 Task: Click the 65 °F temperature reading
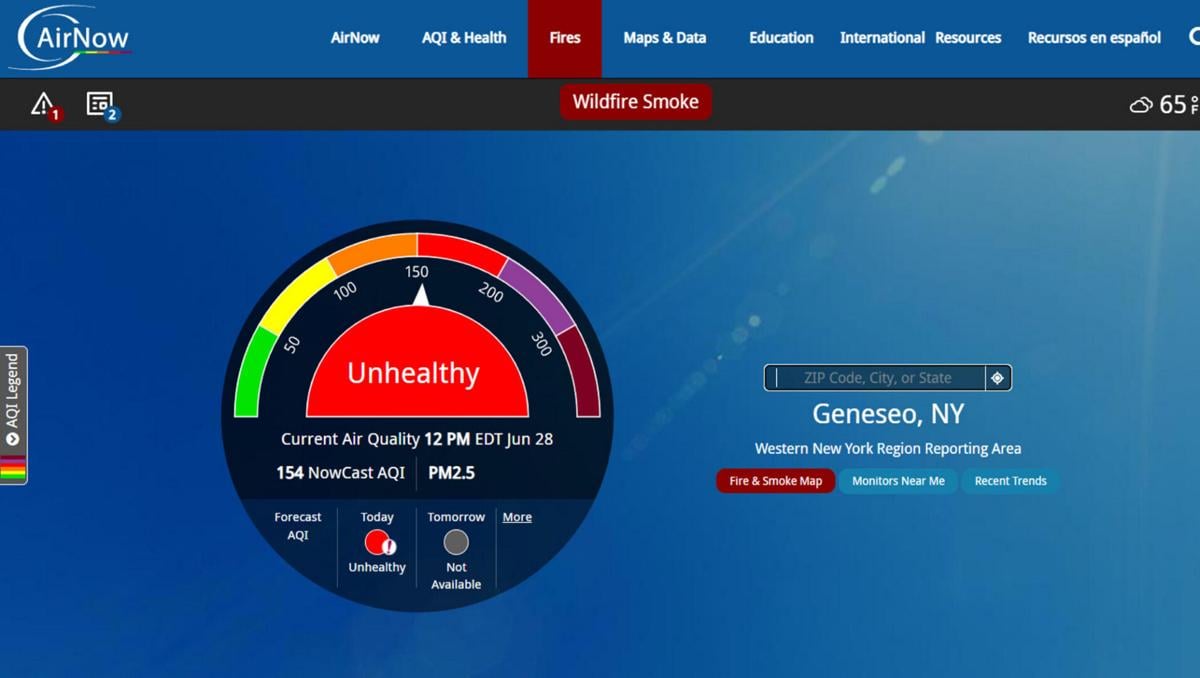1178,104
